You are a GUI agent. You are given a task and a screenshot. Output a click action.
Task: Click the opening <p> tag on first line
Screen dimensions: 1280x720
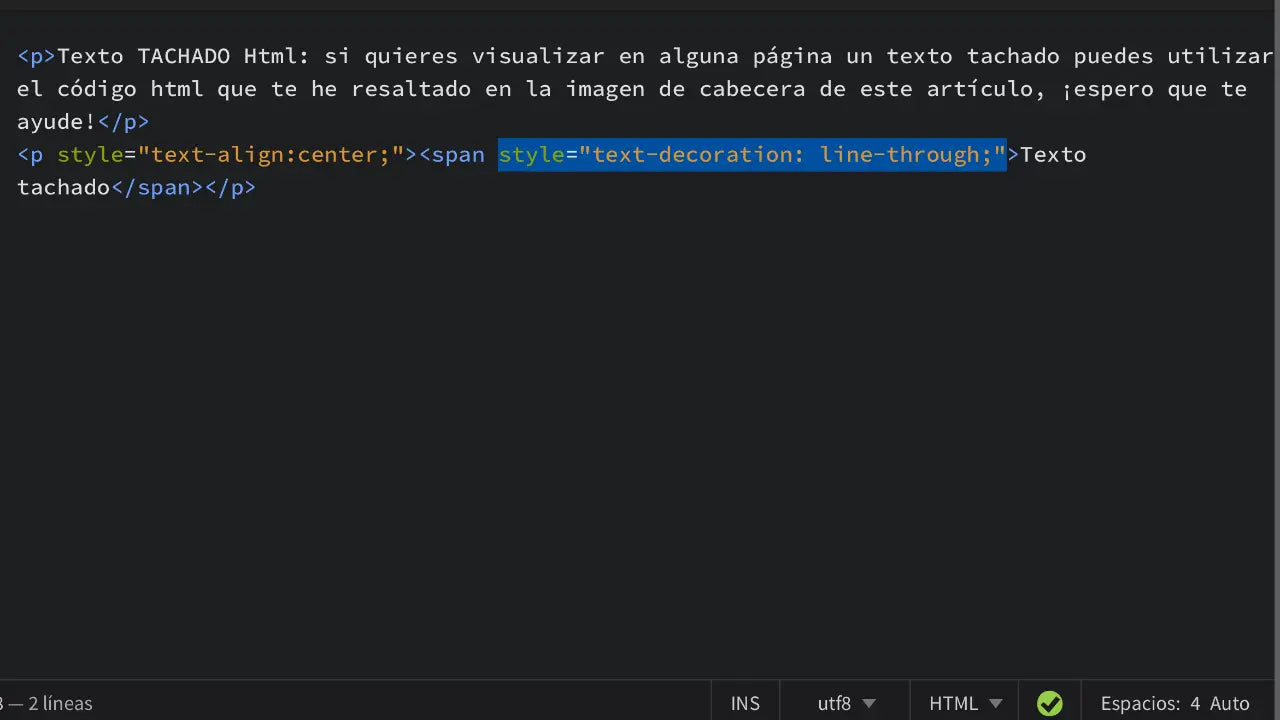35,56
